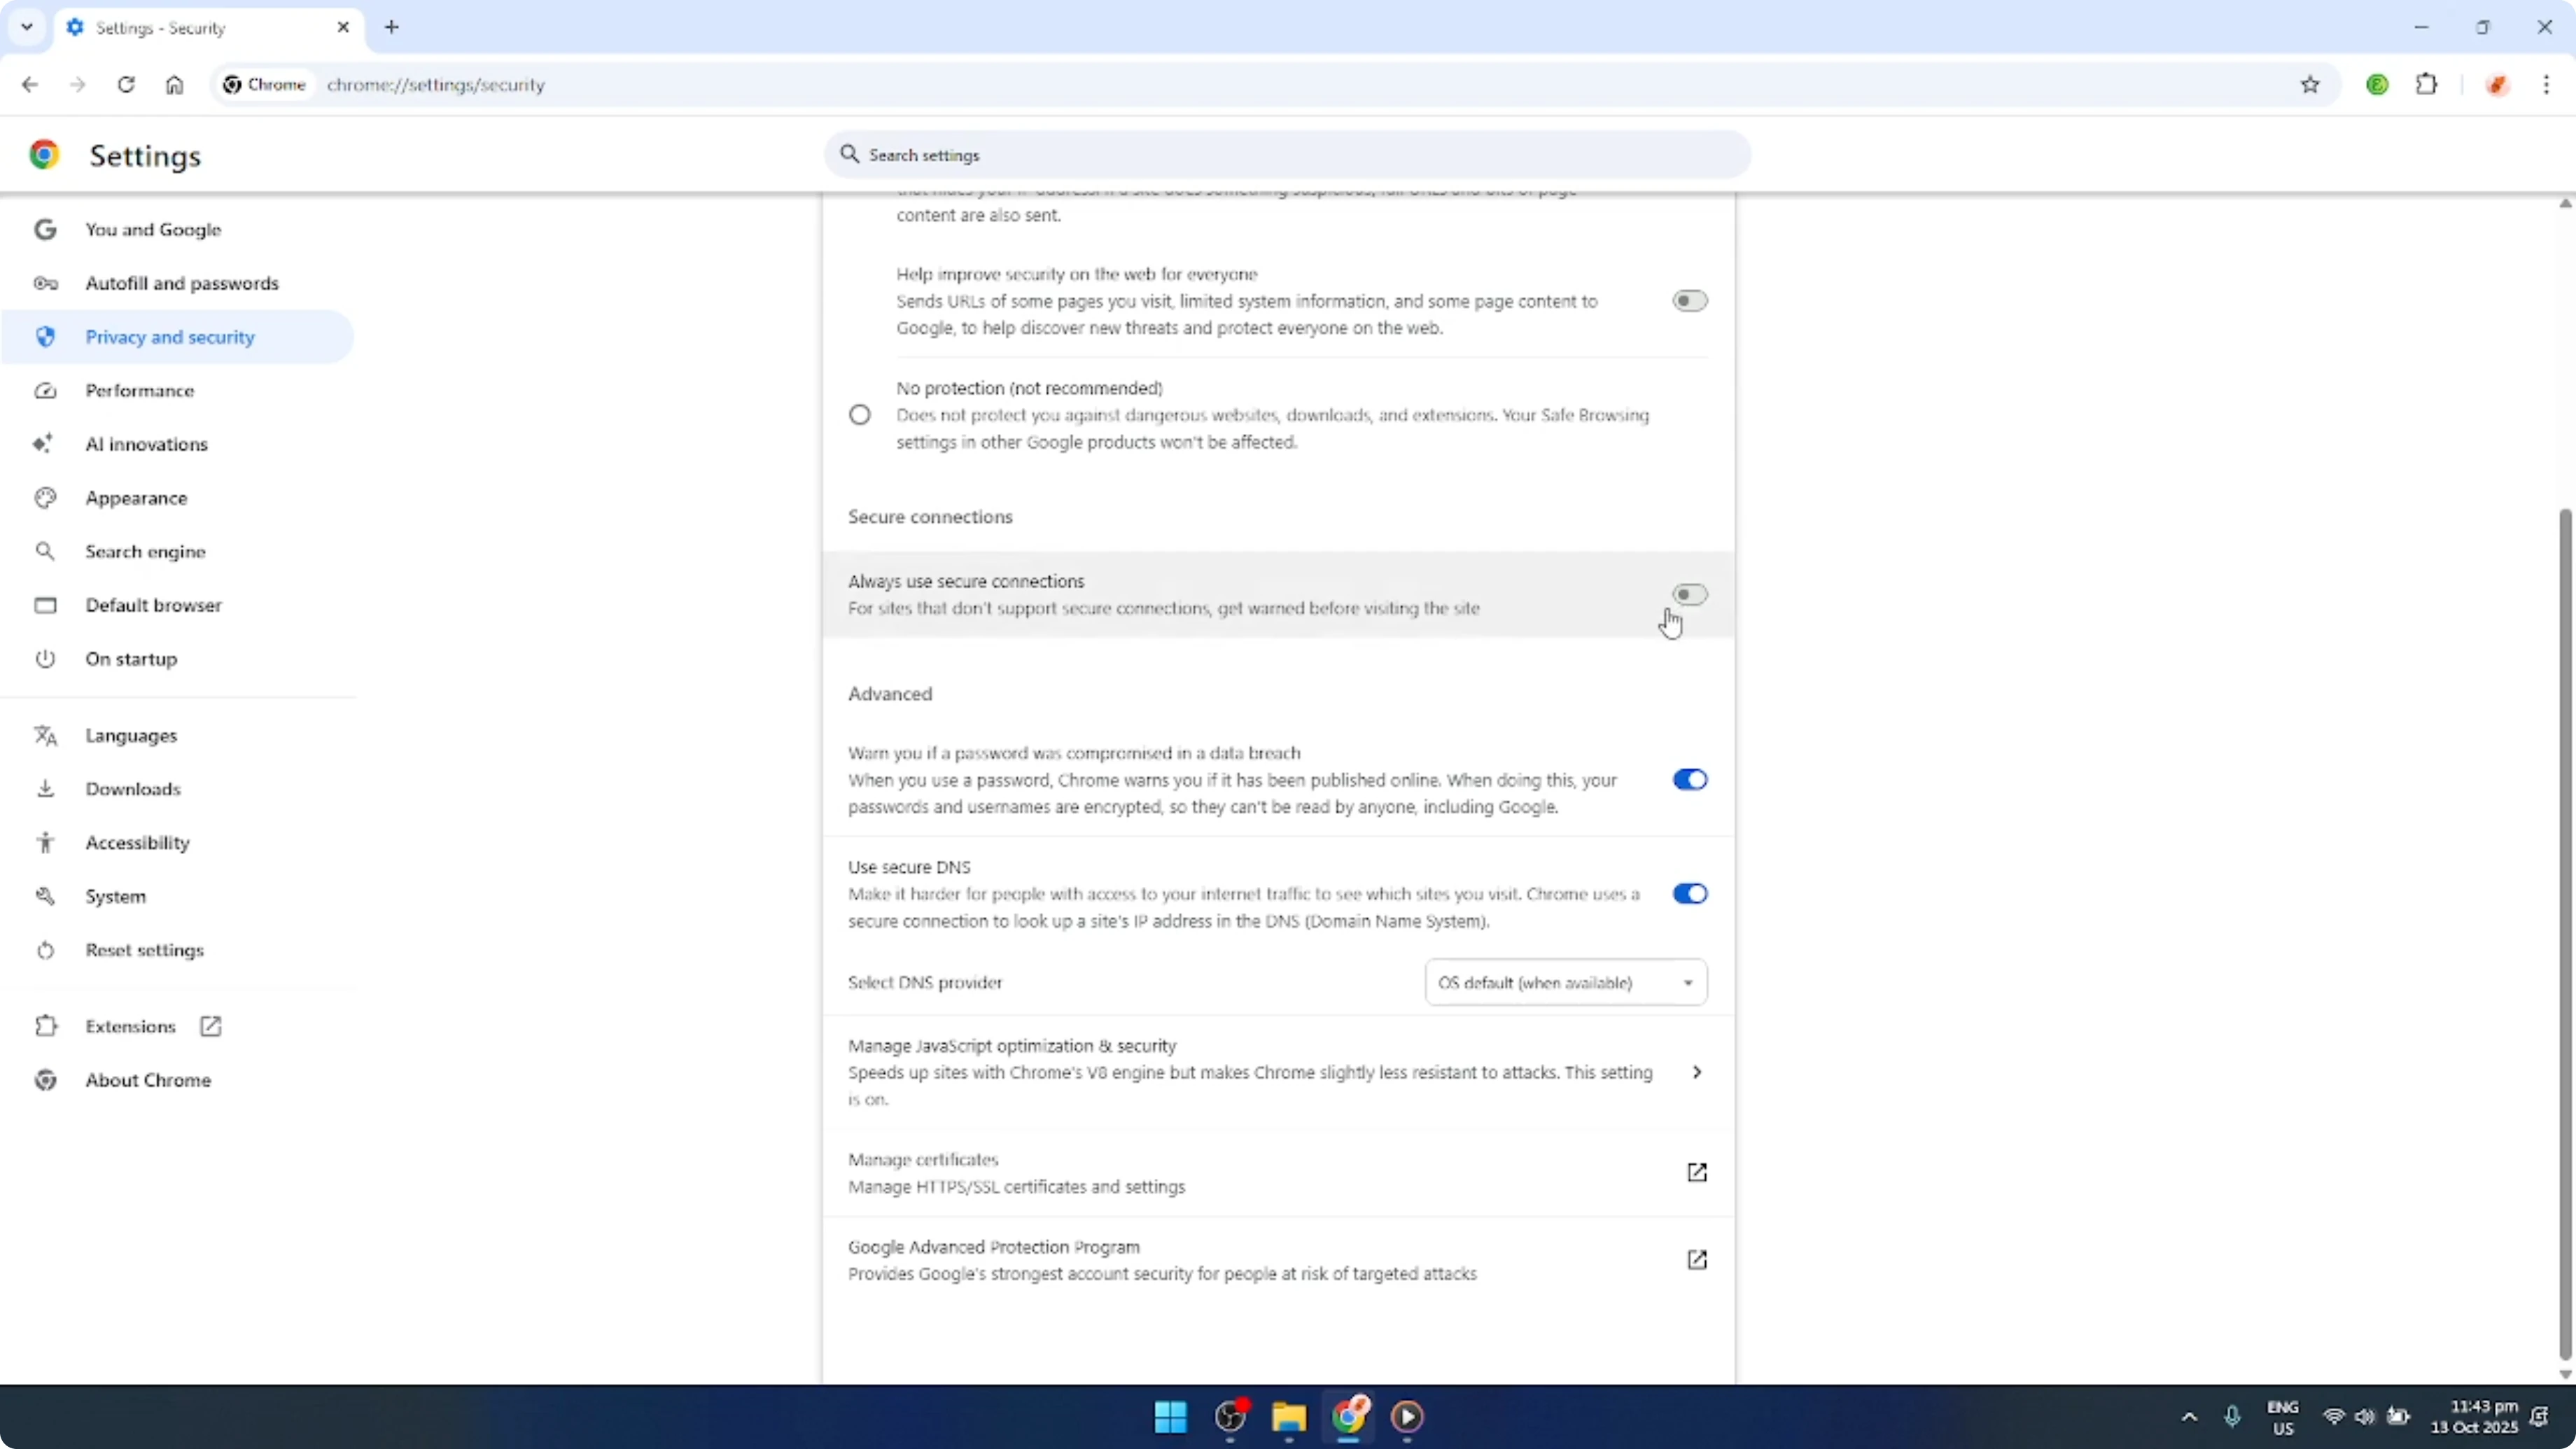Select Autofill and passwords in sidebar
Screen dimensions: 2576x1449
pos(182,283)
